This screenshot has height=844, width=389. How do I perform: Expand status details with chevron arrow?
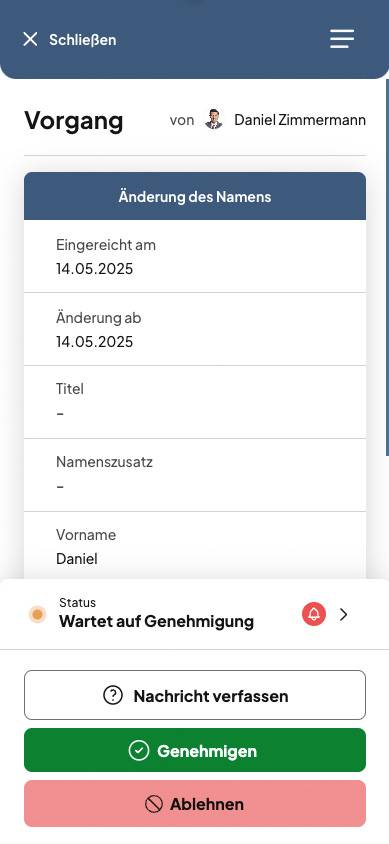(343, 614)
